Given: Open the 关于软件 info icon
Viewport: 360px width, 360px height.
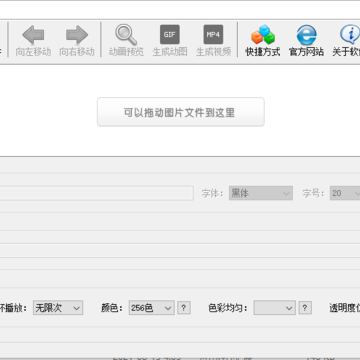Looking at the screenshot, I should tap(350, 35).
